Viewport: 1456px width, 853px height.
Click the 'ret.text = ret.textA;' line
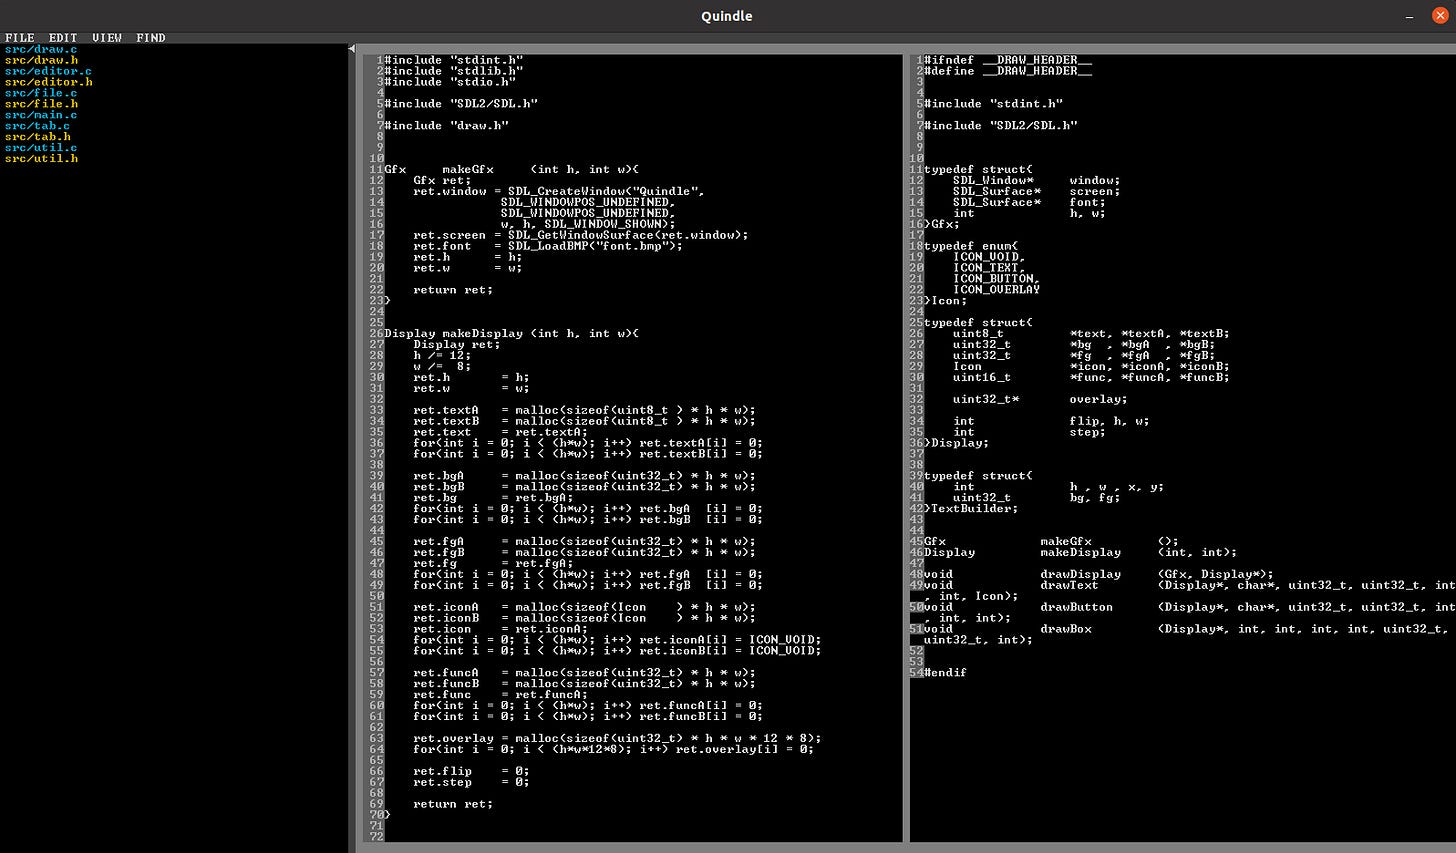coord(501,433)
